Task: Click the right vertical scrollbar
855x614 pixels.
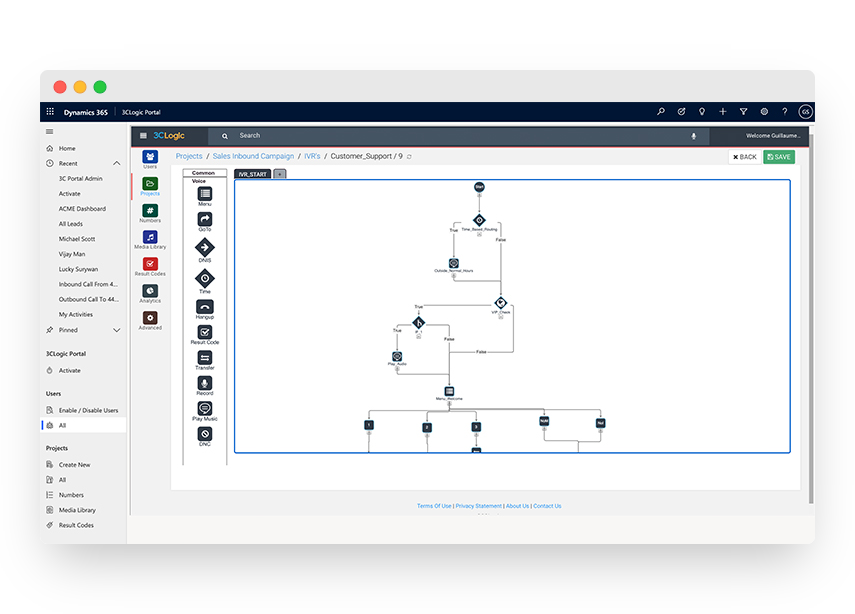Action: [x=811, y=319]
